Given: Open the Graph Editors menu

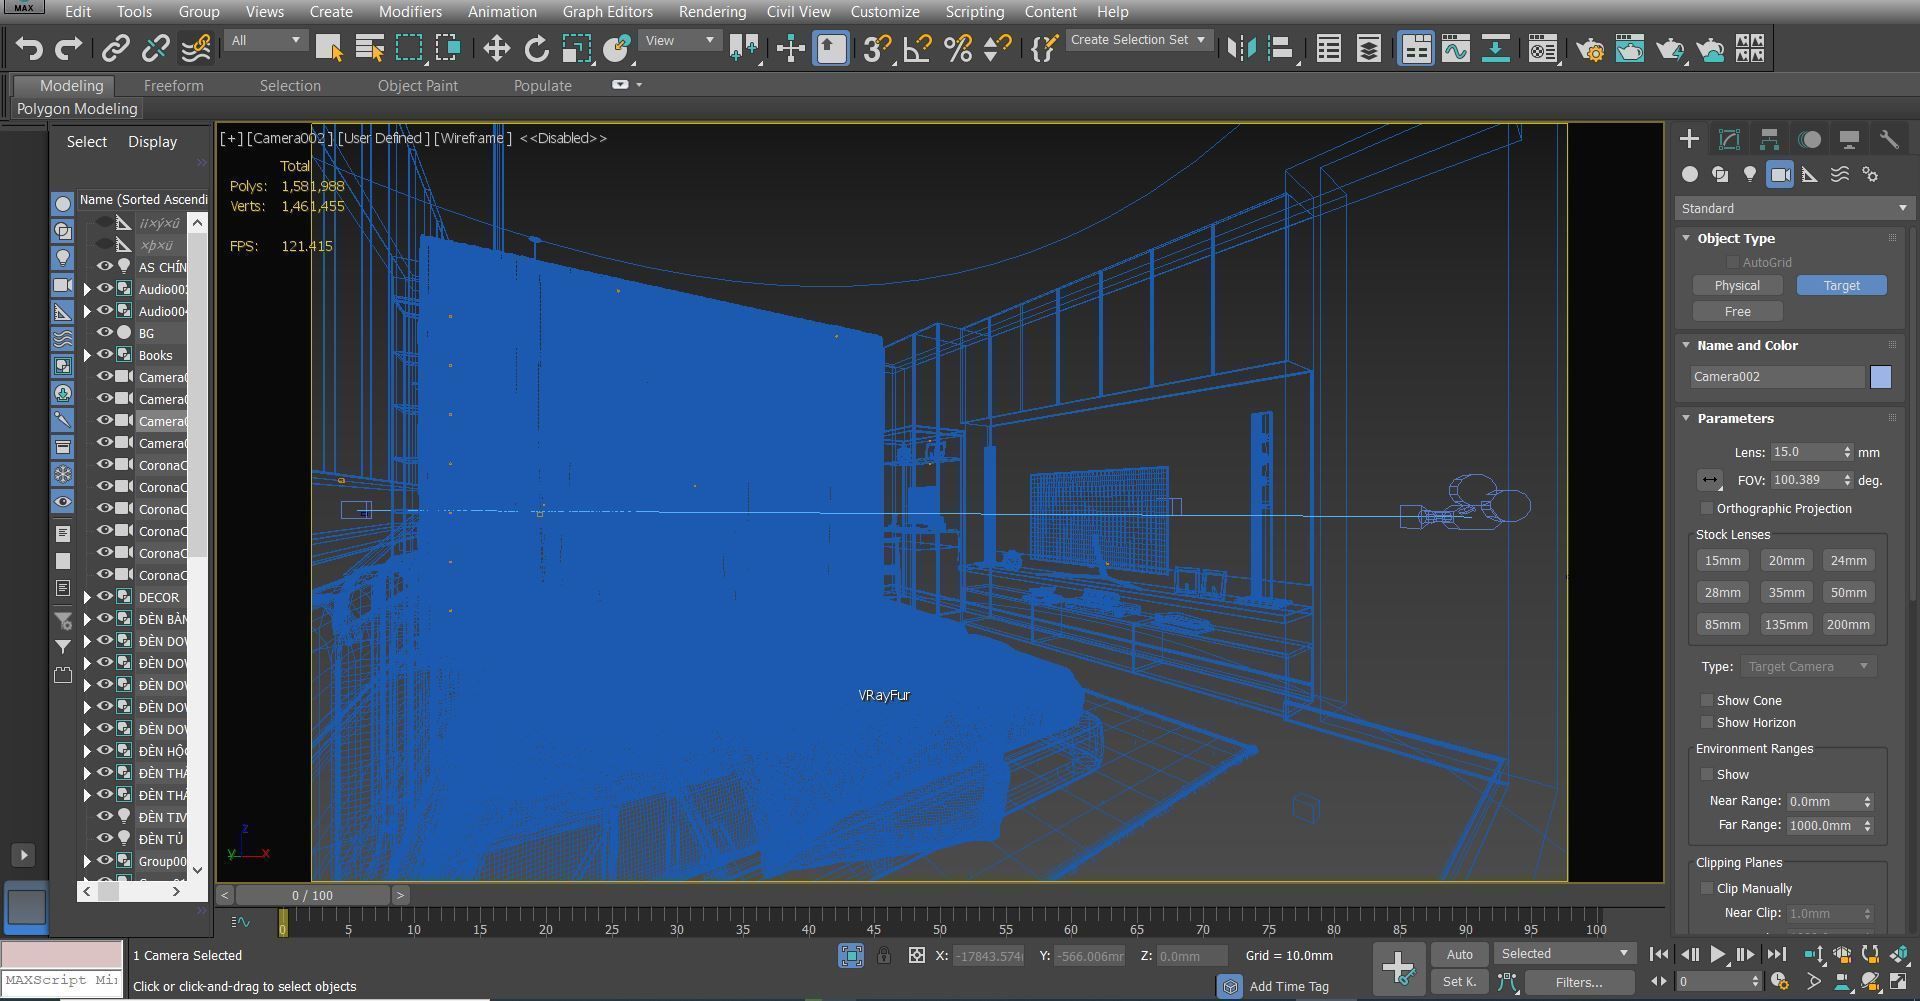Looking at the screenshot, I should (607, 12).
